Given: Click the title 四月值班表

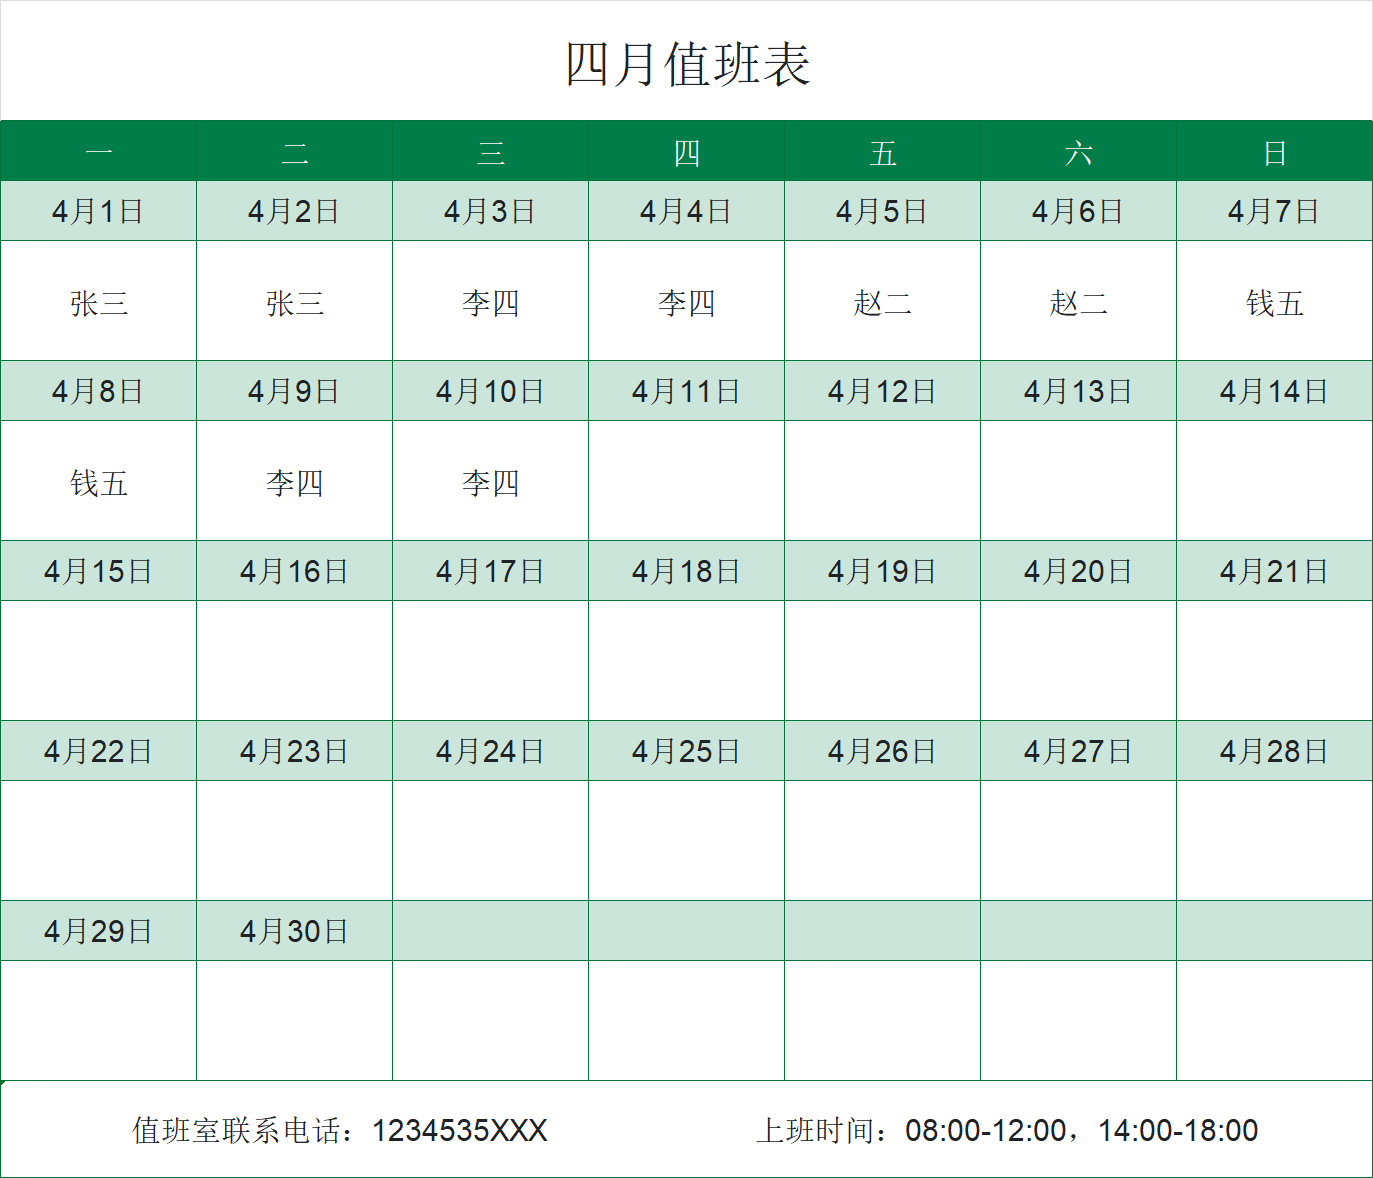Looking at the screenshot, I should pos(687,62).
